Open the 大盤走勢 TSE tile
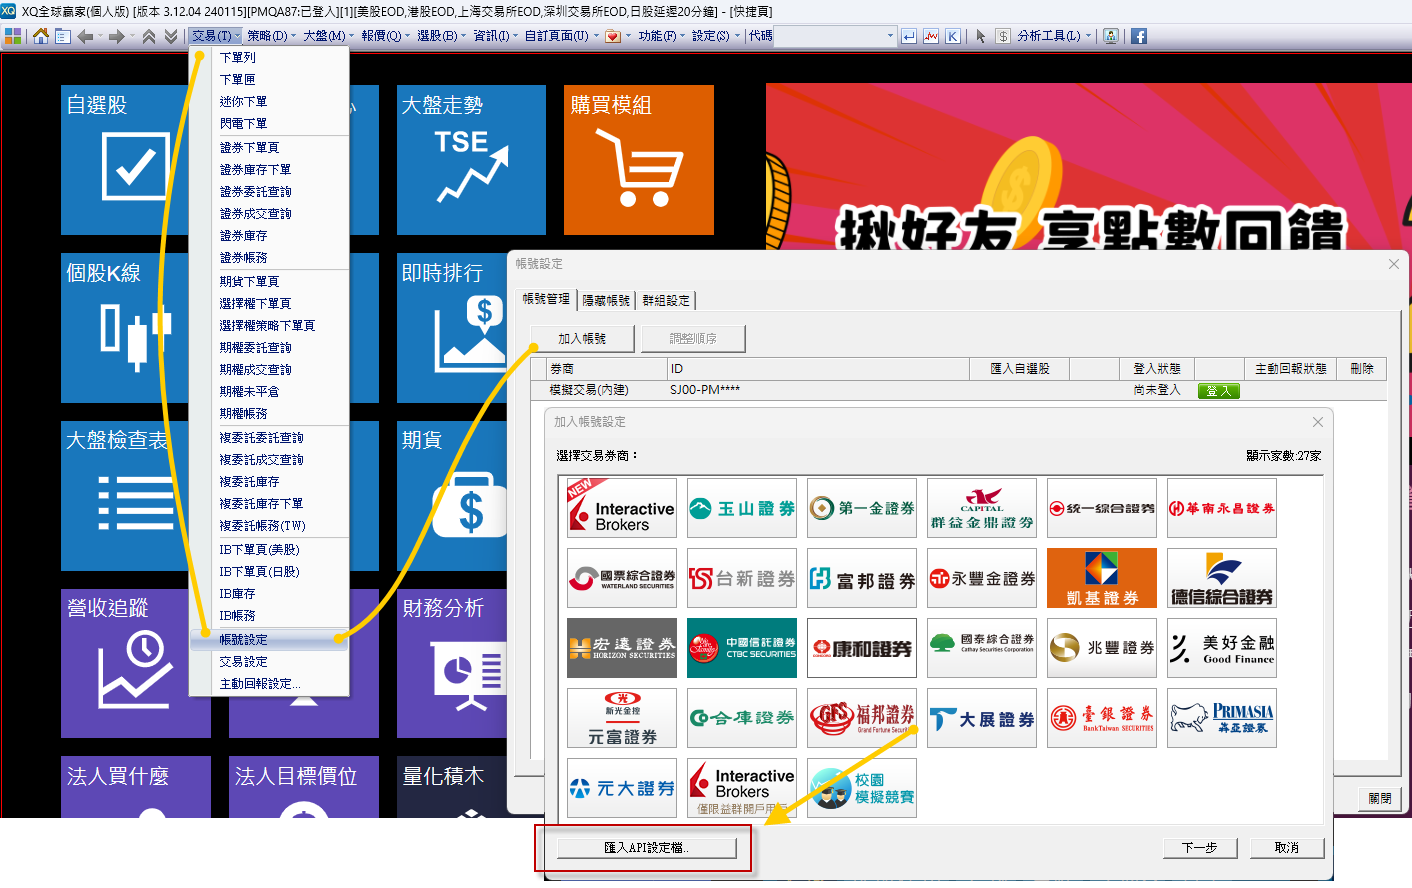The width and height of the screenshot is (1412, 888). coord(471,160)
